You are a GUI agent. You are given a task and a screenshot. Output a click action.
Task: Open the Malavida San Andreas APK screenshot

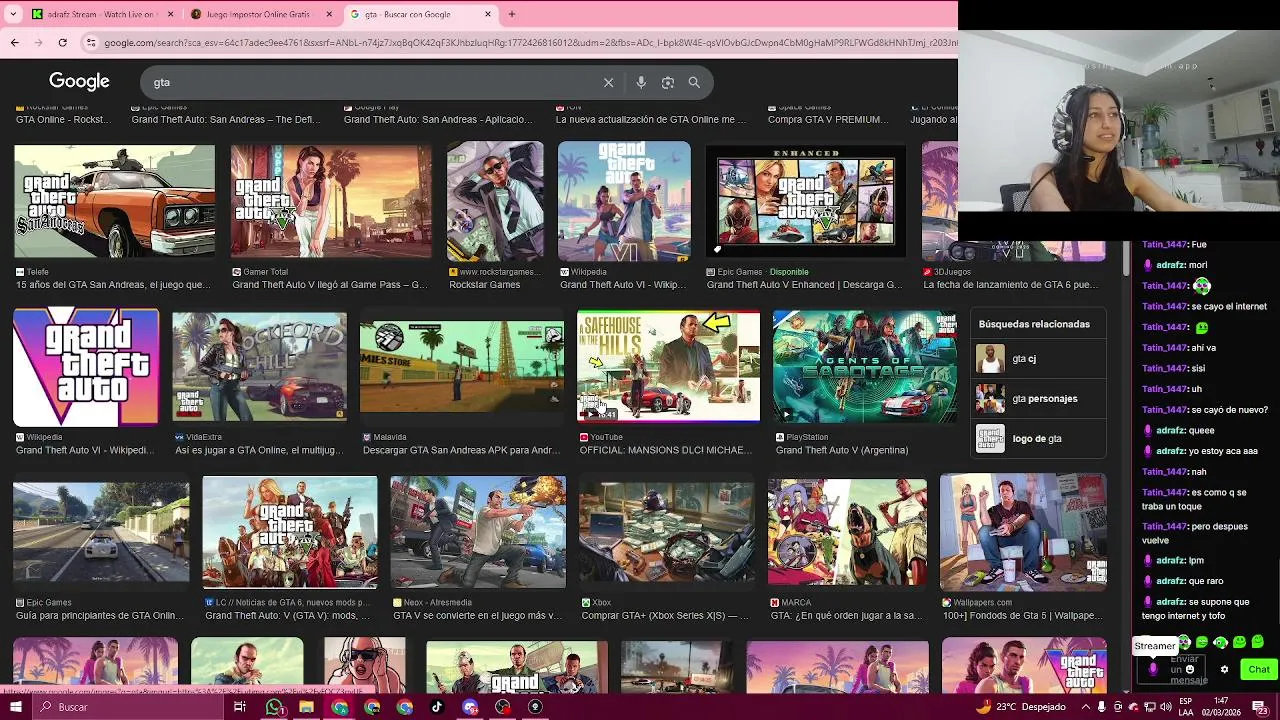pos(461,366)
